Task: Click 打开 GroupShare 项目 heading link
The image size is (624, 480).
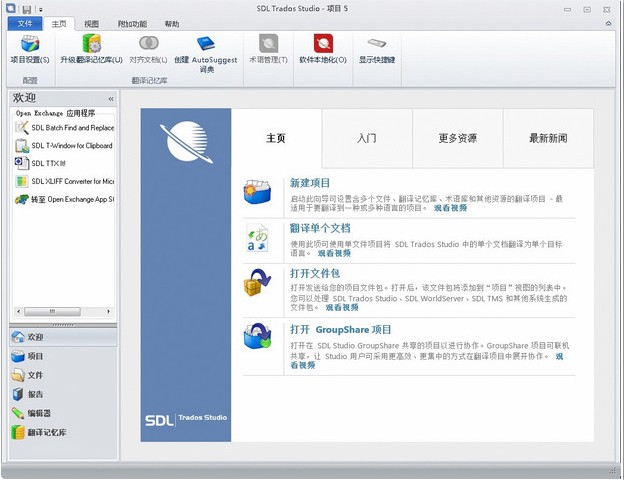Action: (x=341, y=330)
